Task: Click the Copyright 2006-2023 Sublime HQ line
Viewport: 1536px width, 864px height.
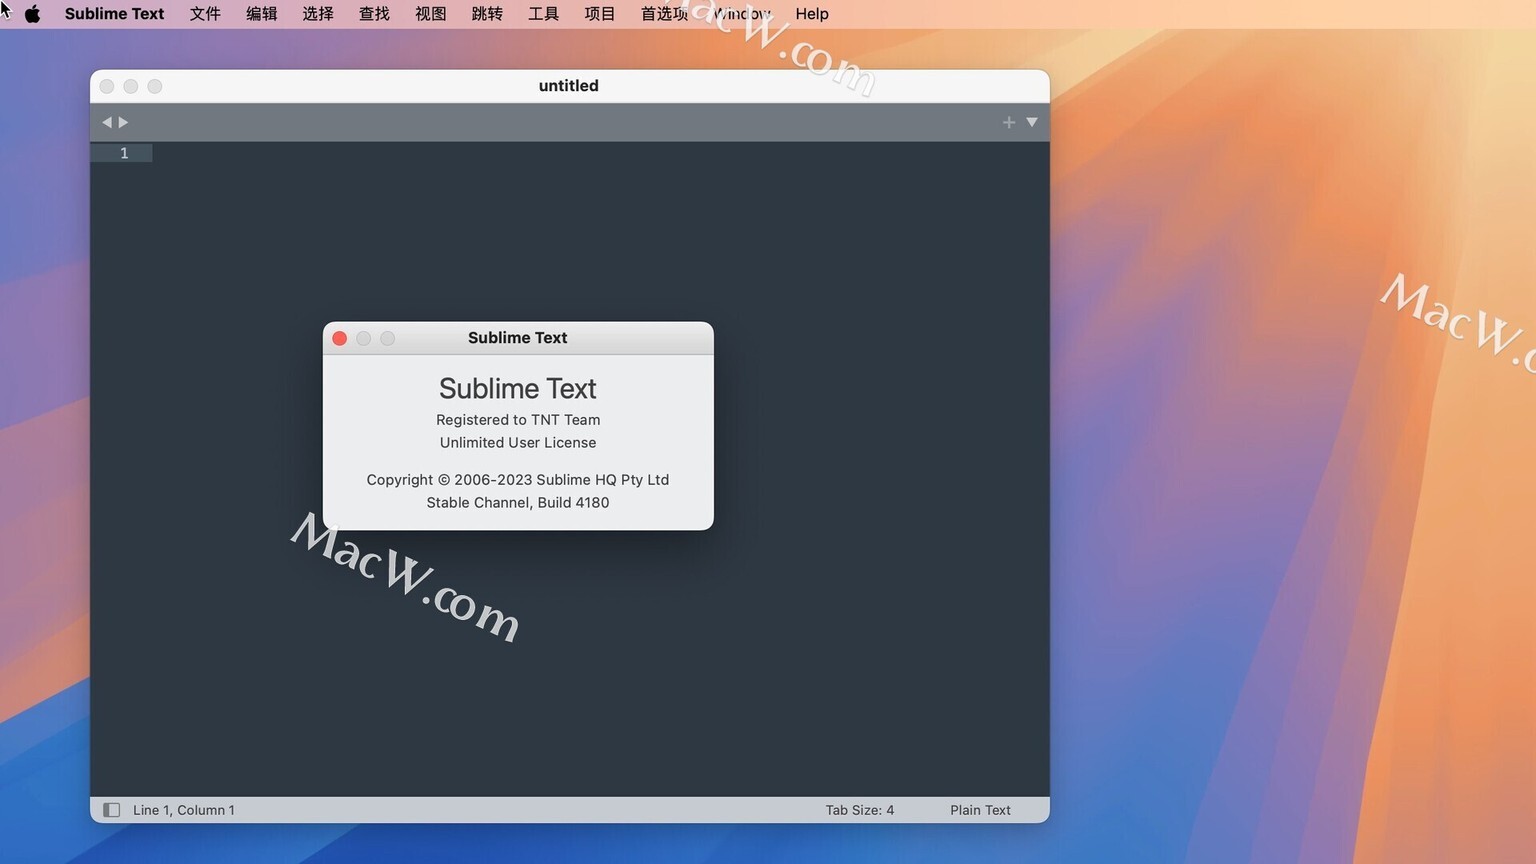Action: 518,480
